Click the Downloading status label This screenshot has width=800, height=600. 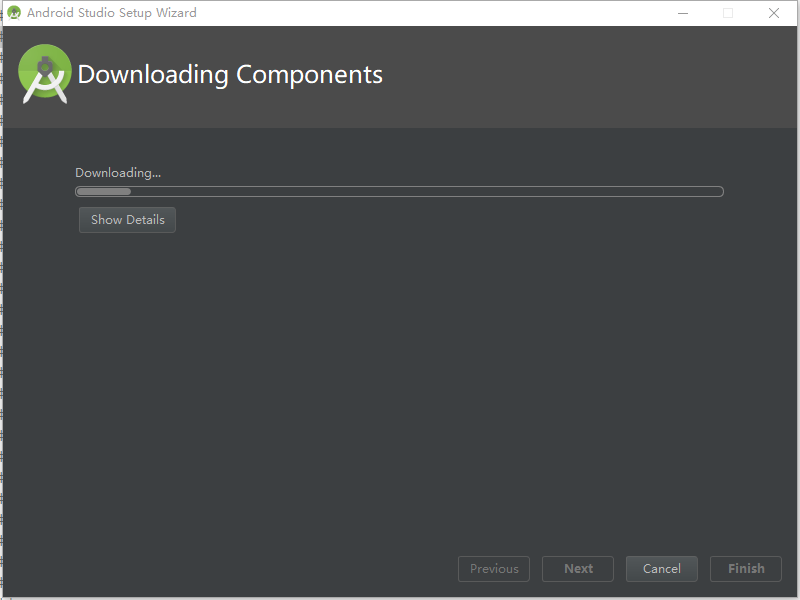pos(117,172)
